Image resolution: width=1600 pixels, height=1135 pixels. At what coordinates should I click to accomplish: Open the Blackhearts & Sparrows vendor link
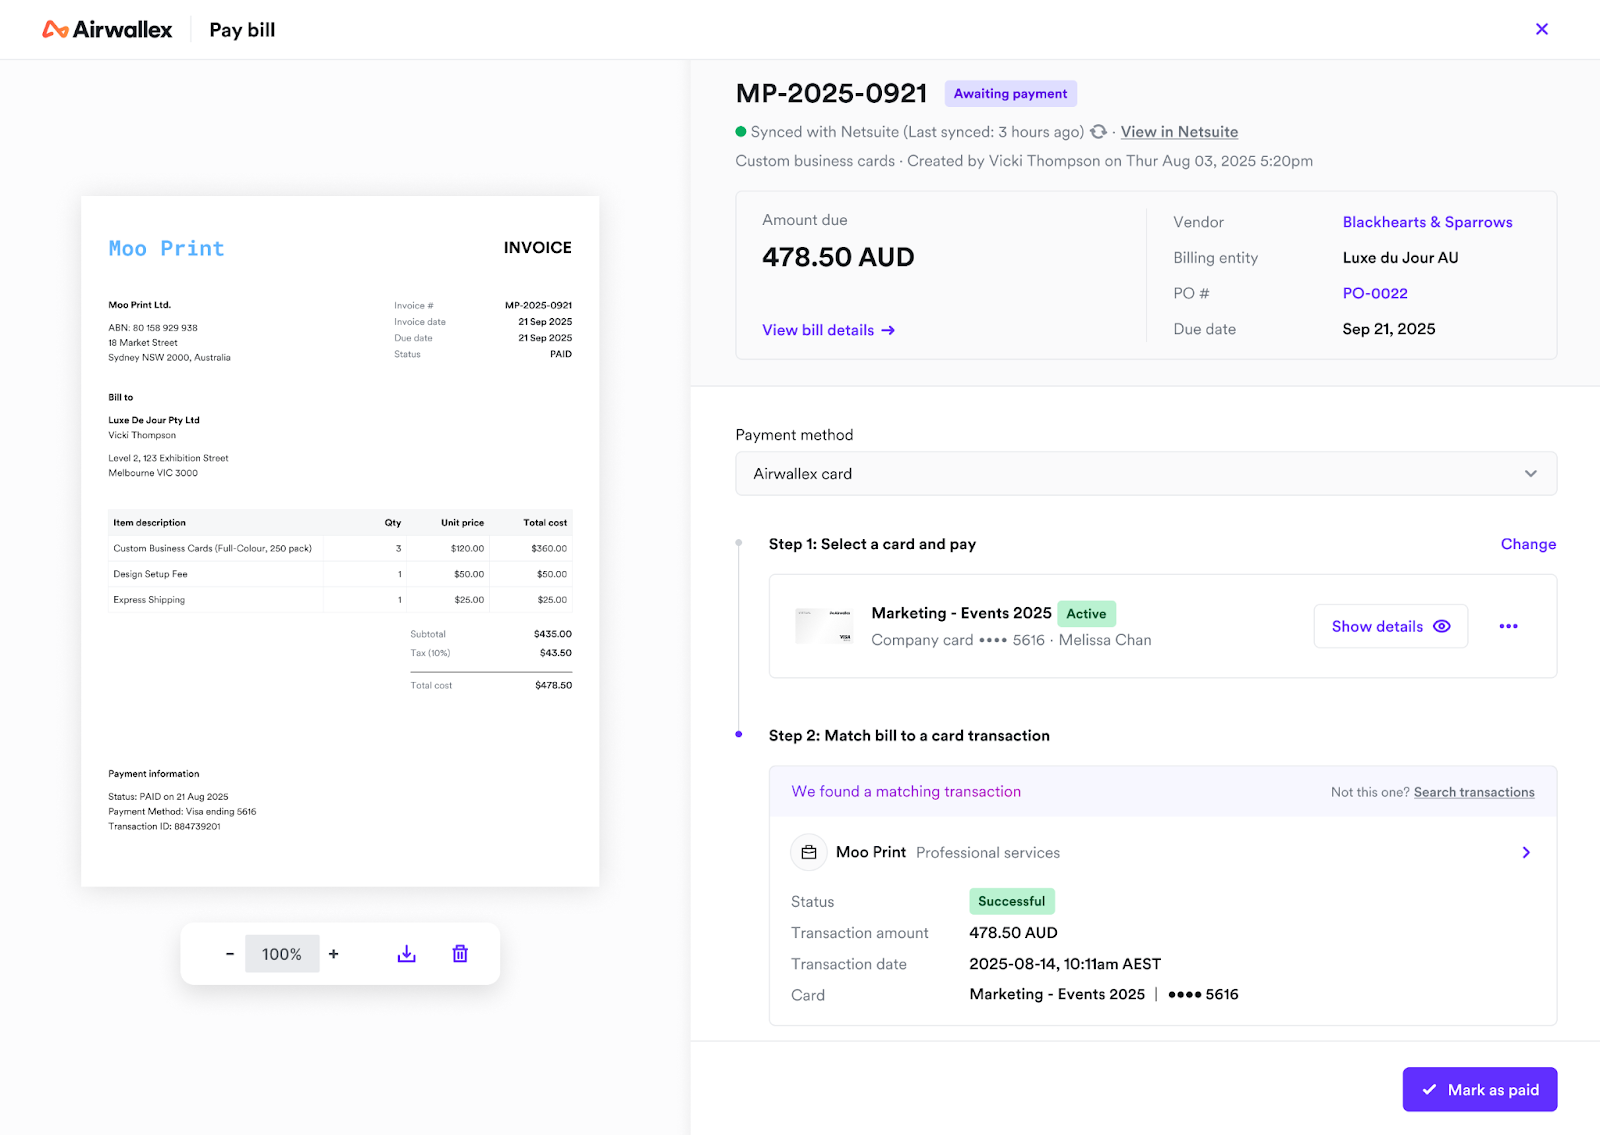1427,222
